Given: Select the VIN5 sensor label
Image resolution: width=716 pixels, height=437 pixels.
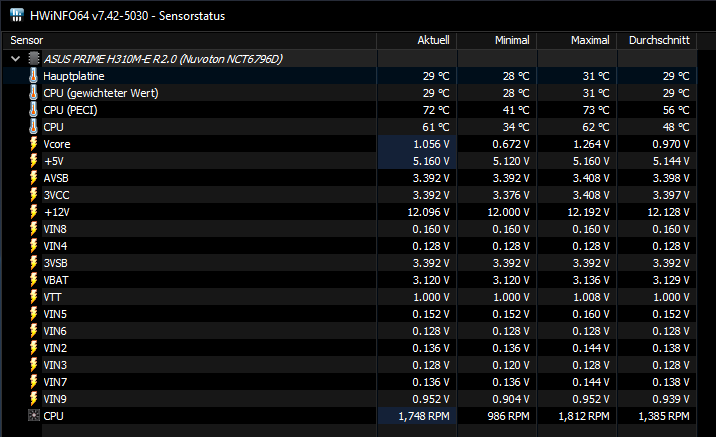Looking at the screenshot, I should click(x=55, y=314).
